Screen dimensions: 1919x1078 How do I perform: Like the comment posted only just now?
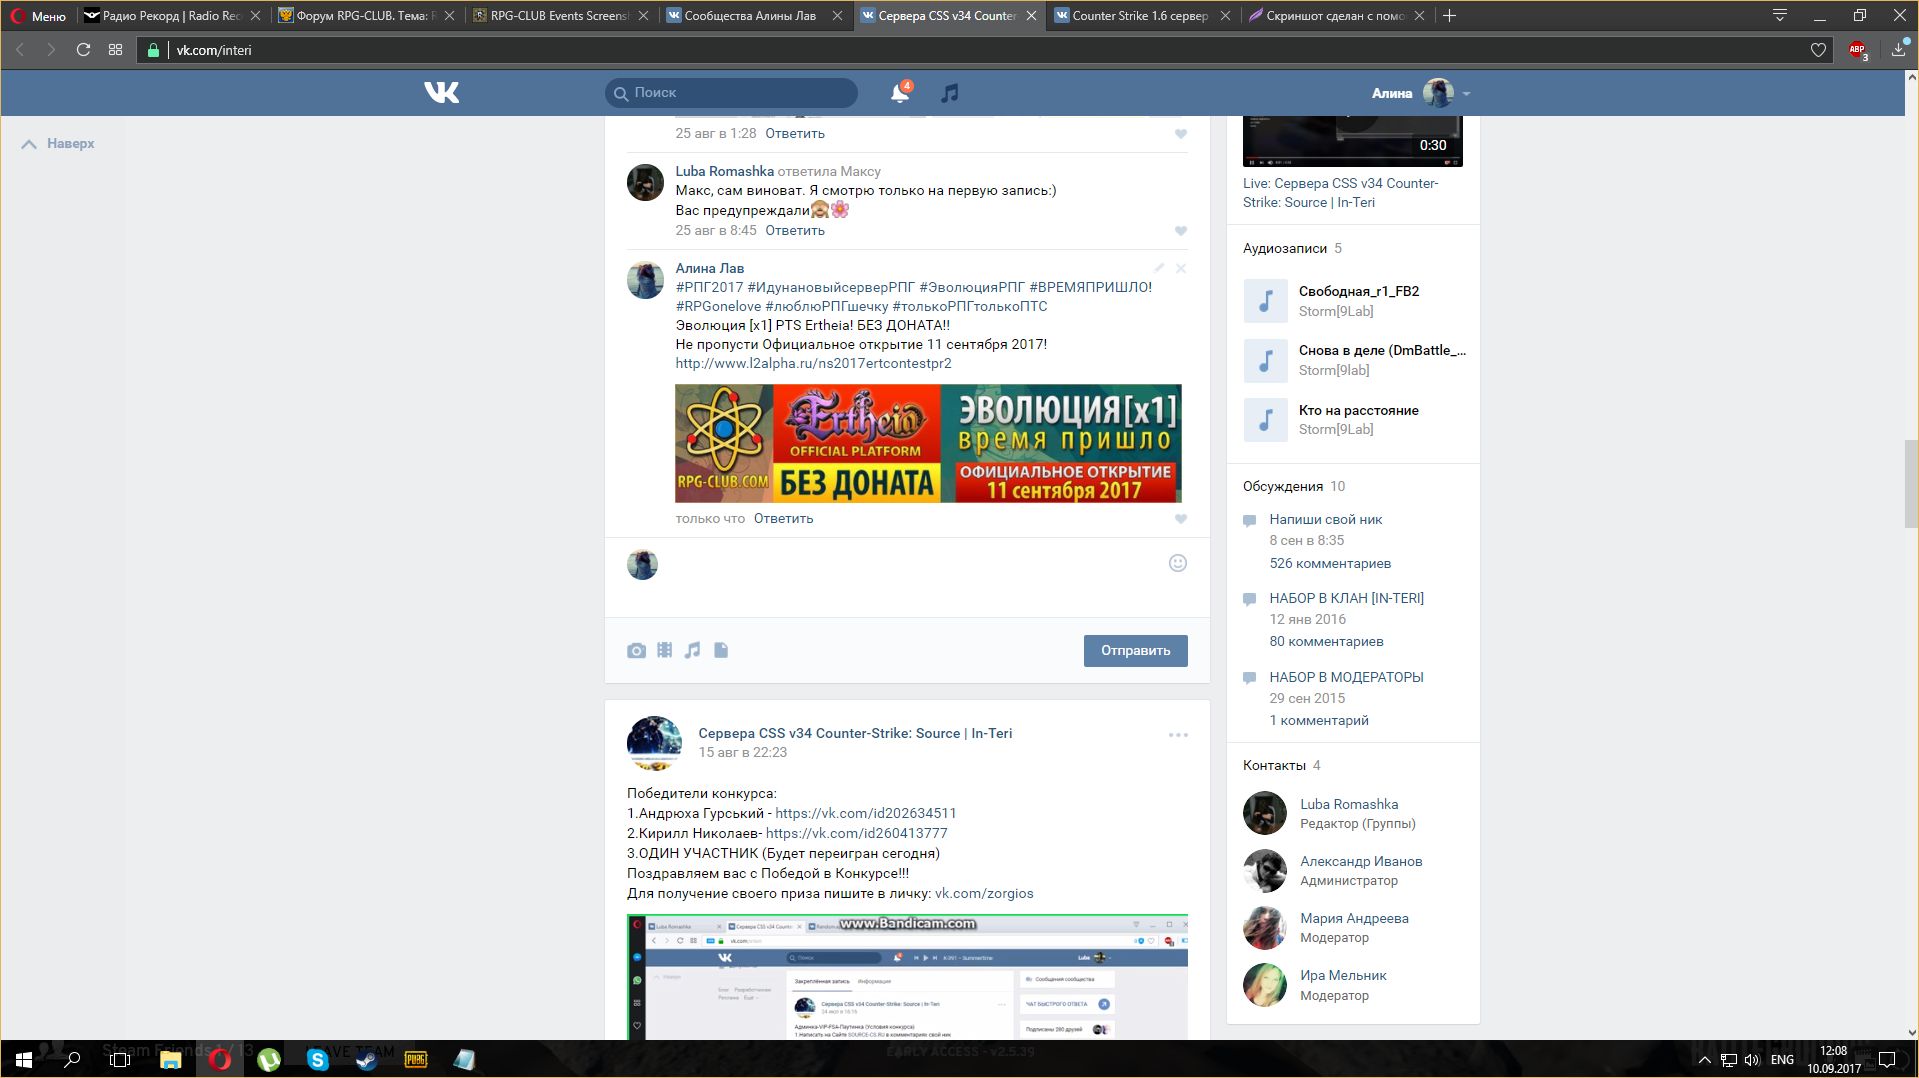click(x=1181, y=519)
